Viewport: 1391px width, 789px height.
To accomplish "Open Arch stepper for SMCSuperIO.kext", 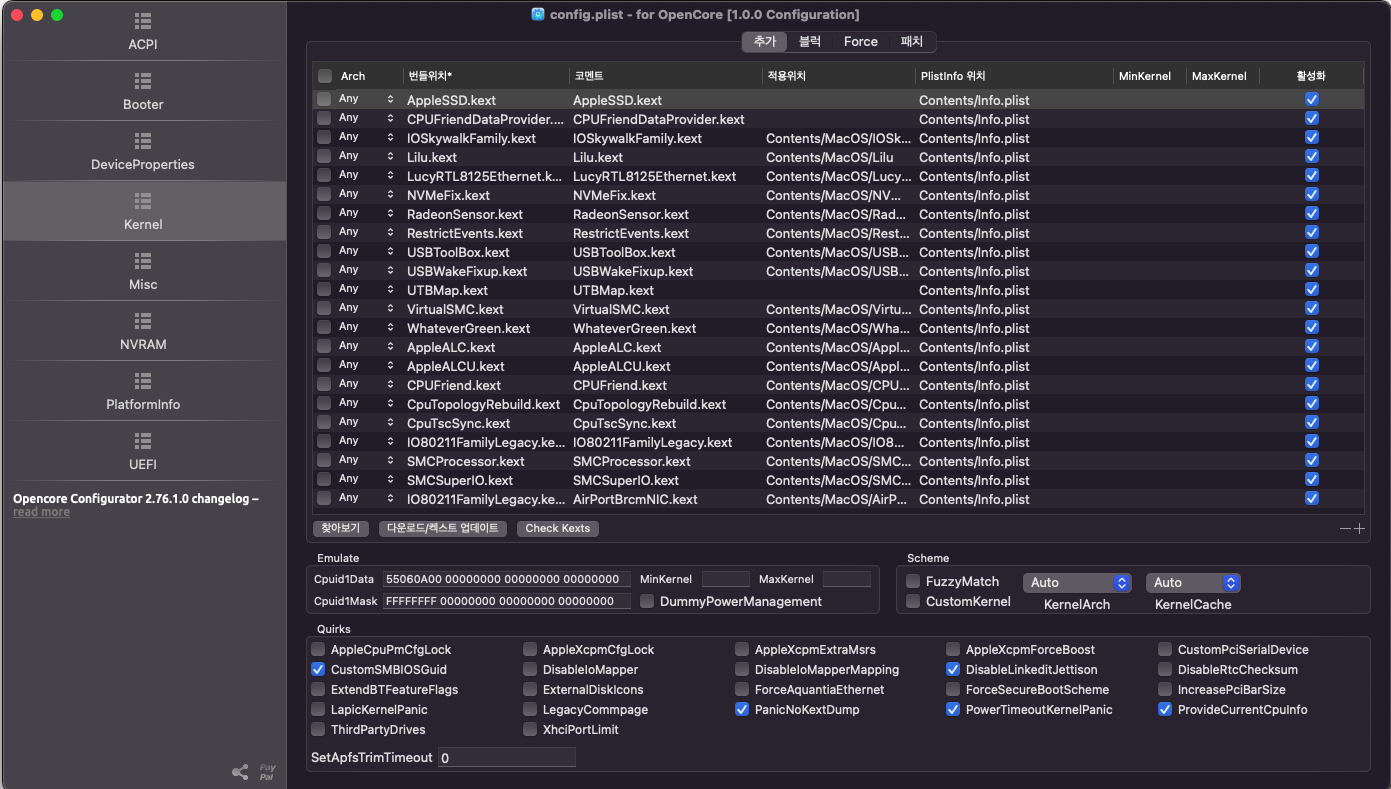I will [391, 480].
